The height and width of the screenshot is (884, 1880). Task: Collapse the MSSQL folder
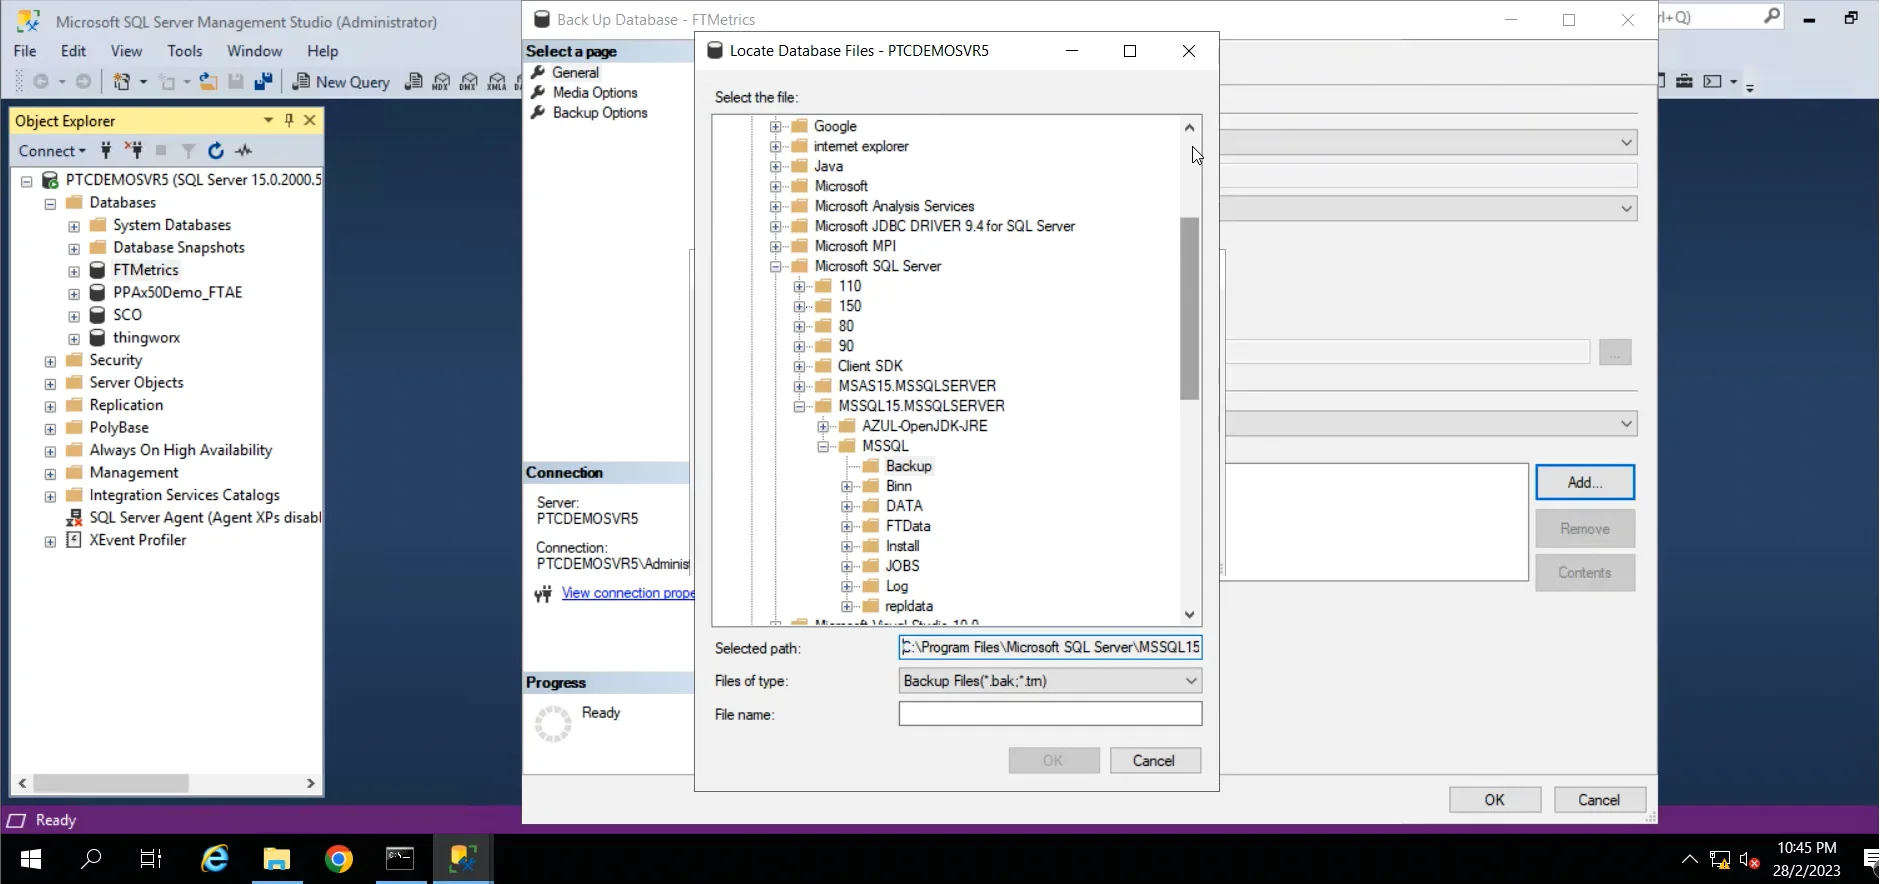point(823,447)
